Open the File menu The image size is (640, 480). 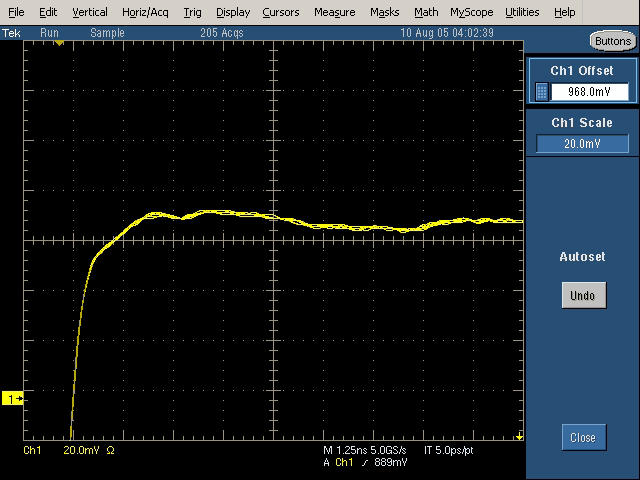click(16, 12)
